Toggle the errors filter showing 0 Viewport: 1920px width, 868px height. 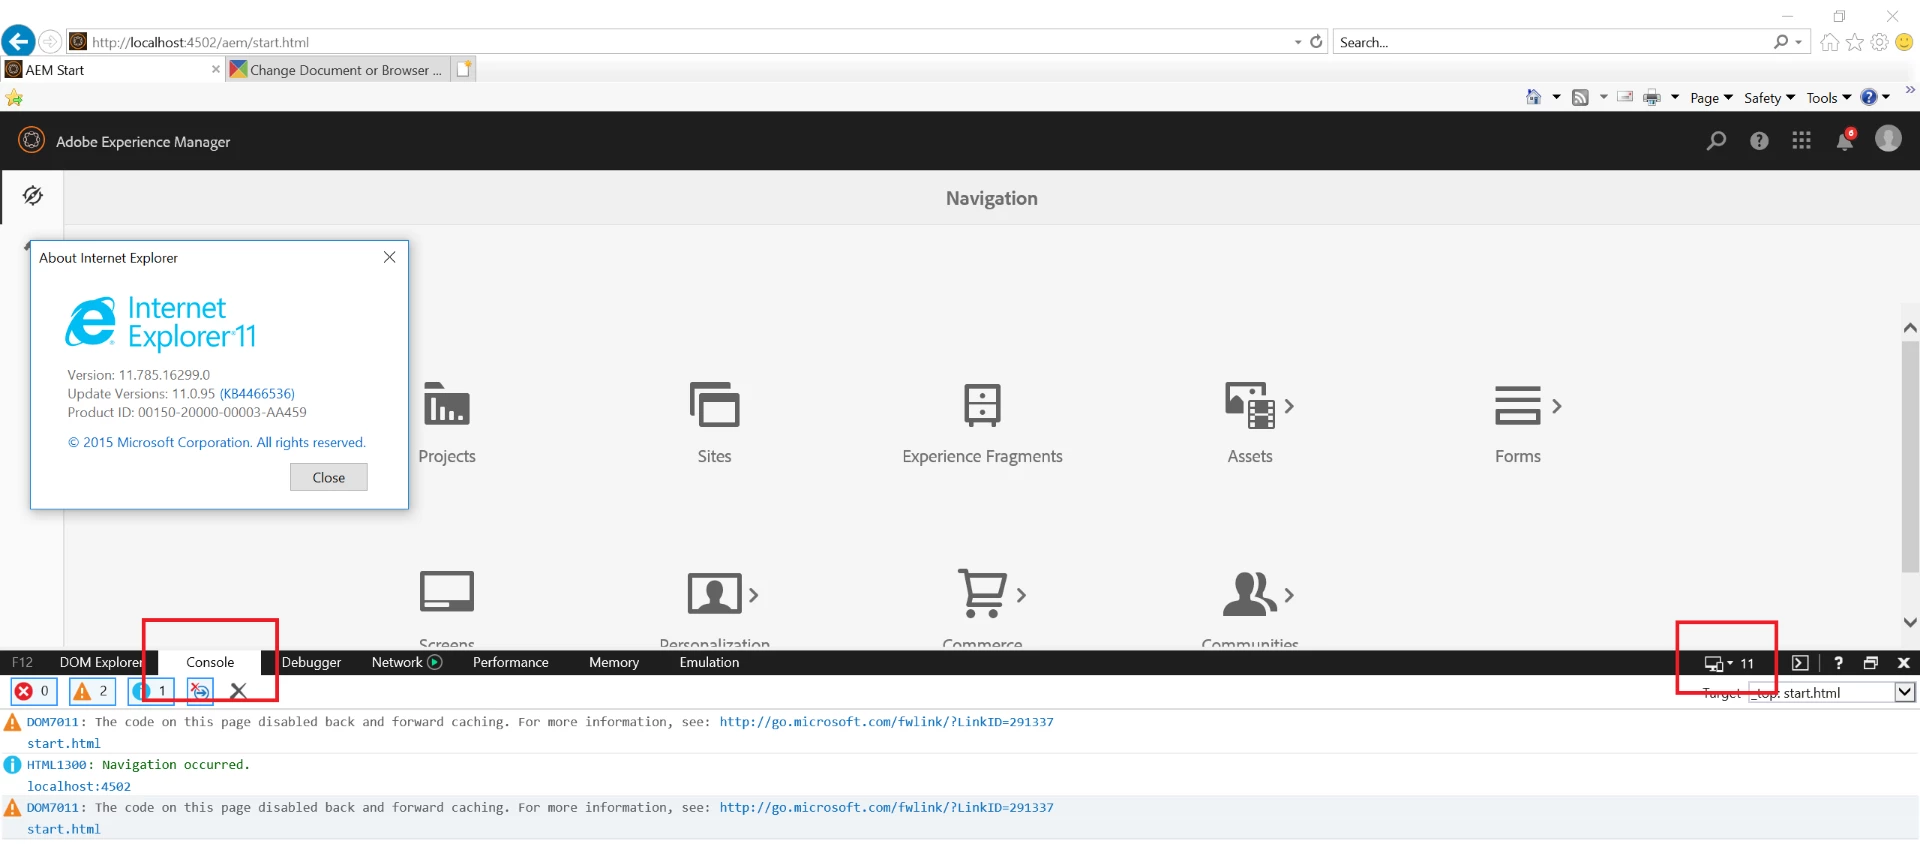(x=34, y=691)
